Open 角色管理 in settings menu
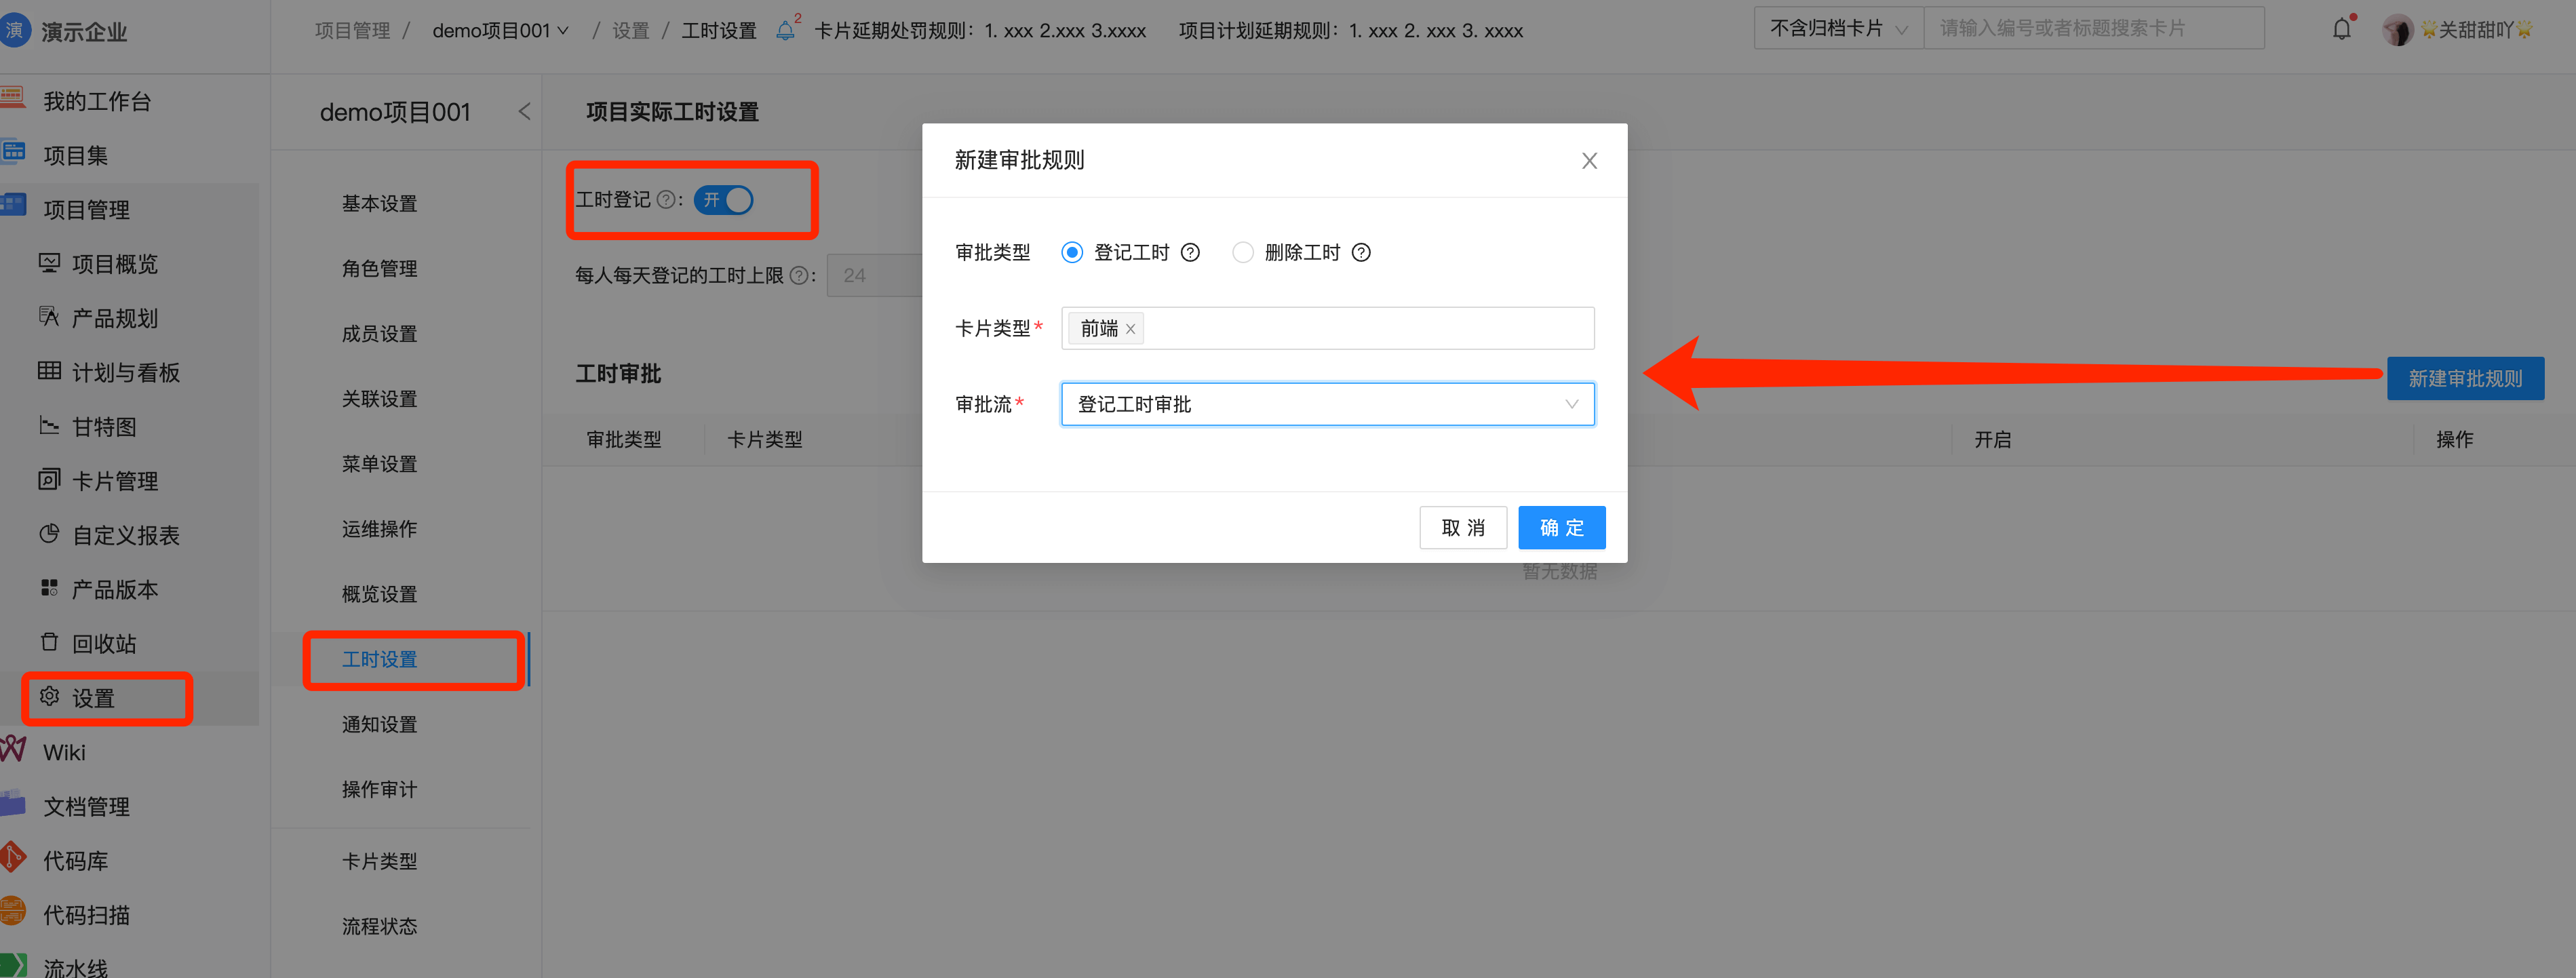Image resolution: width=2576 pixels, height=978 pixels. (x=379, y=268)
